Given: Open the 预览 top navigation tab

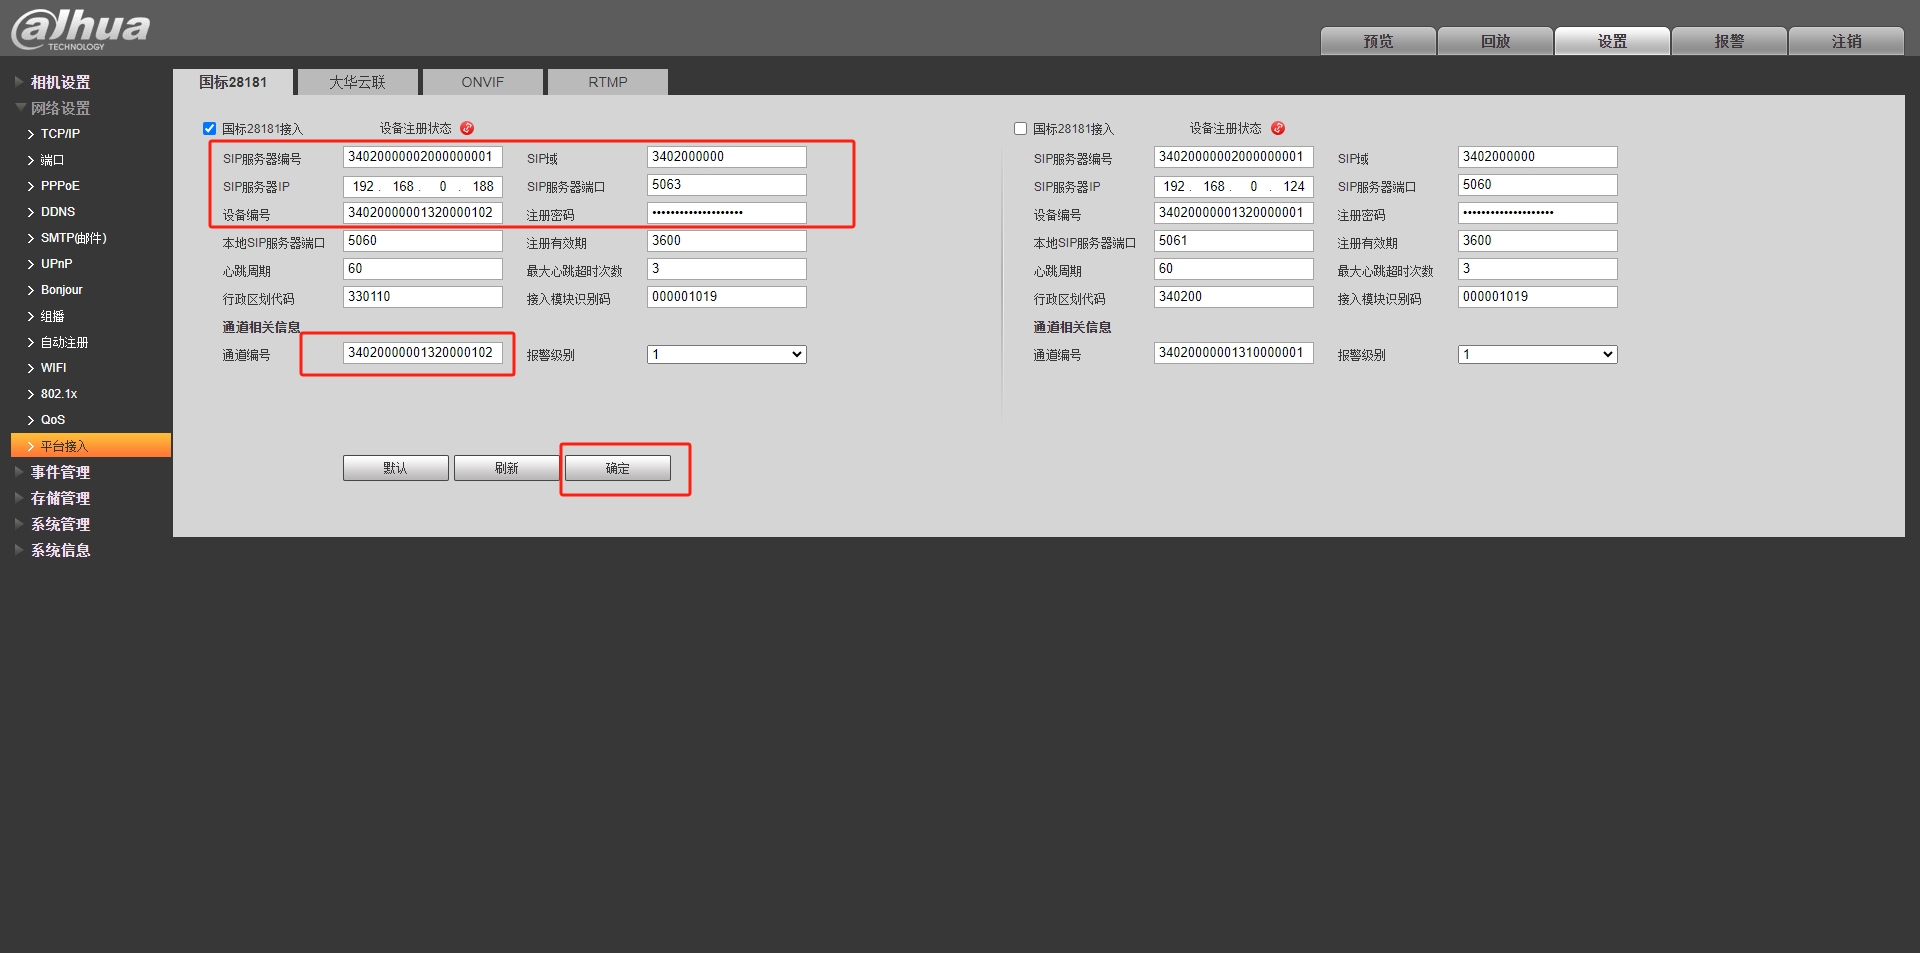Looking at the screenshot, I should coord(1377,41).
